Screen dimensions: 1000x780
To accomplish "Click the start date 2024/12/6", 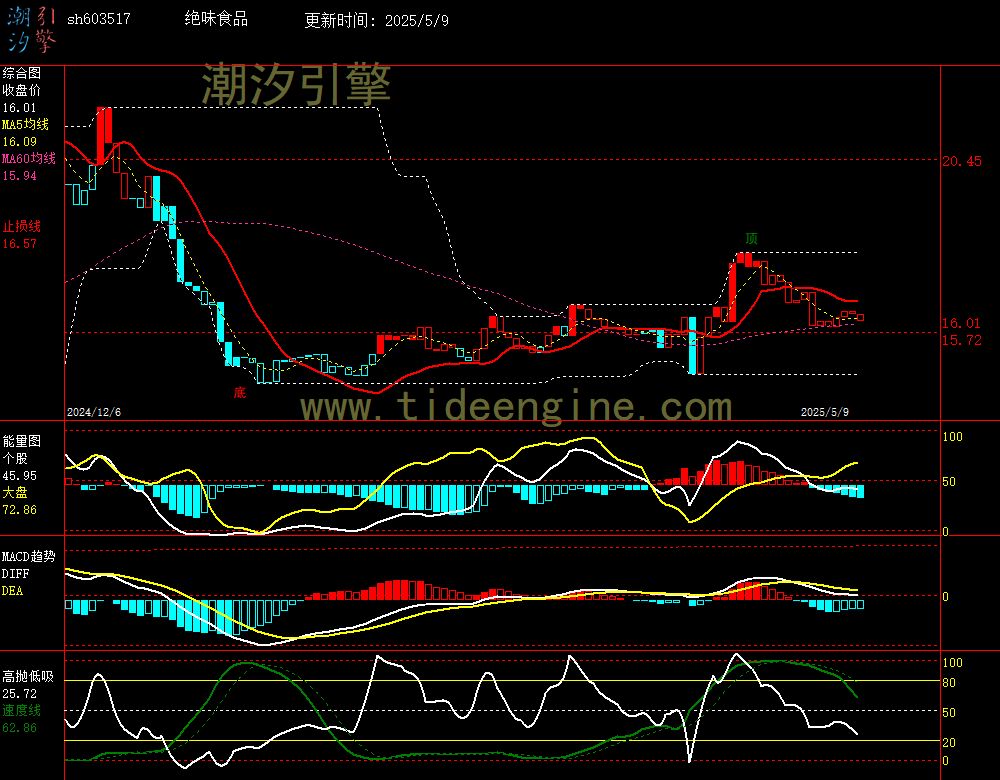I will point(94,412).
